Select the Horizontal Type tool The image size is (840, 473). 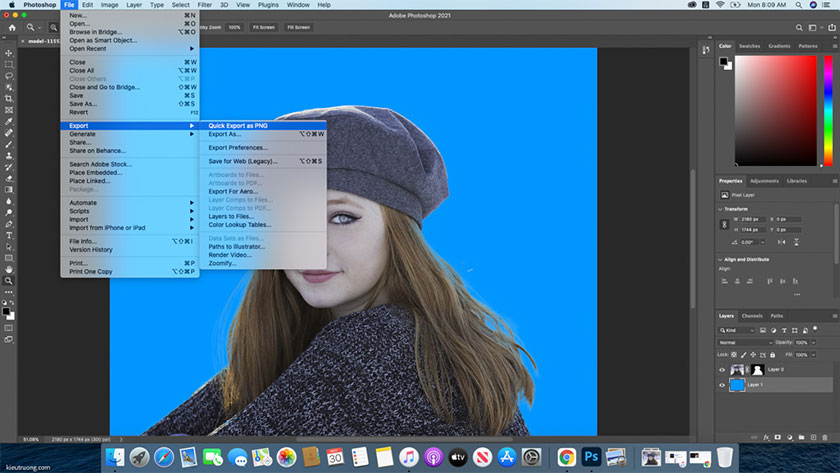[x=9, y=235]
